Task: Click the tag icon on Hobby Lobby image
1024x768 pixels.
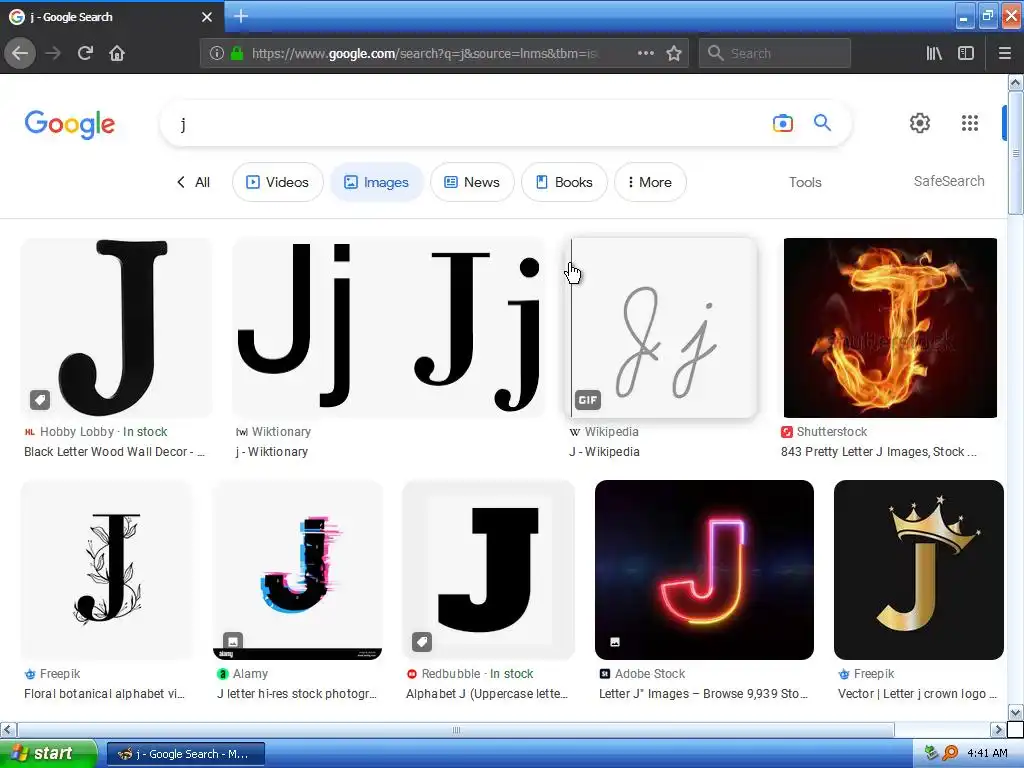Action: click(40, 400)
